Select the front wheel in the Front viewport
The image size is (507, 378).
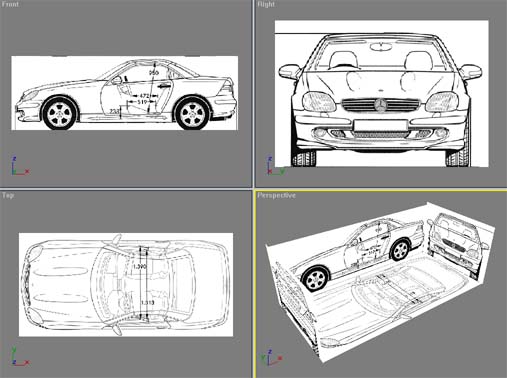(60, 113)
